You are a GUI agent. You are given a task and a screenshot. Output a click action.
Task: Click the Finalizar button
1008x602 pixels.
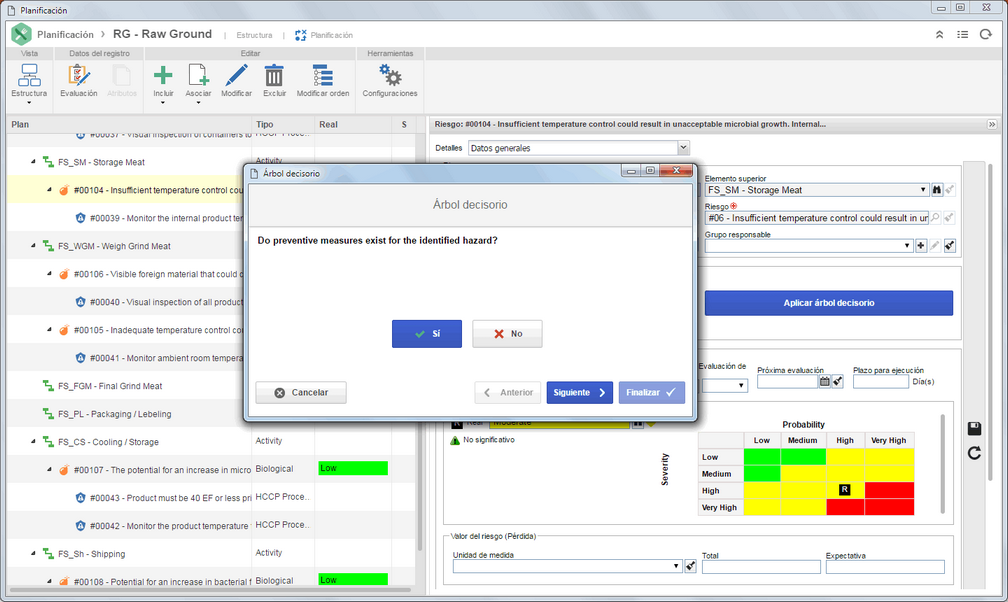pyautogui.click(x=651, y=392)
